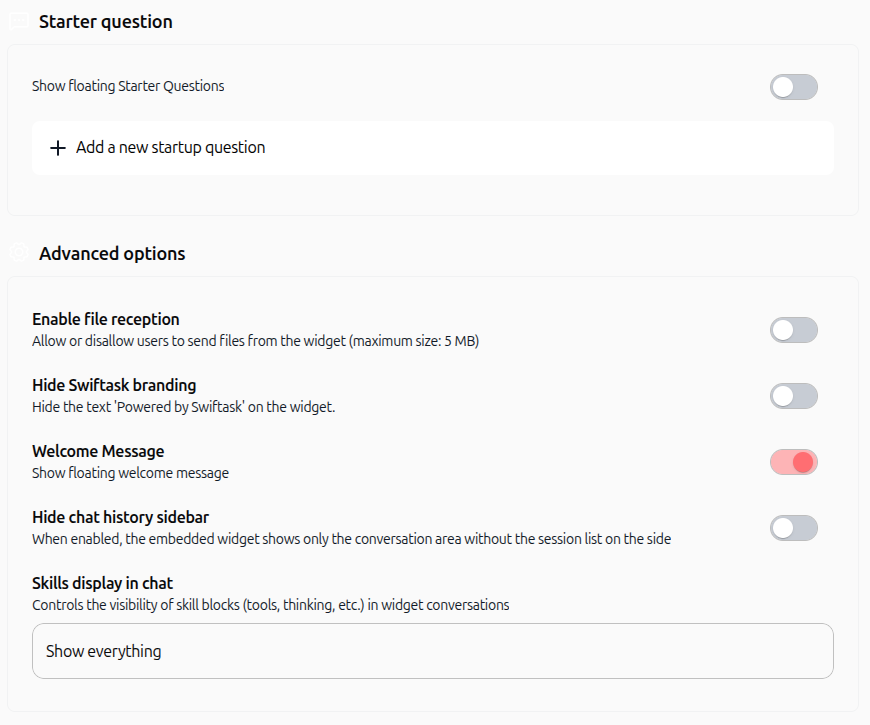Switch on Hide chat history sidebar toggle

[x=793, y=528]
